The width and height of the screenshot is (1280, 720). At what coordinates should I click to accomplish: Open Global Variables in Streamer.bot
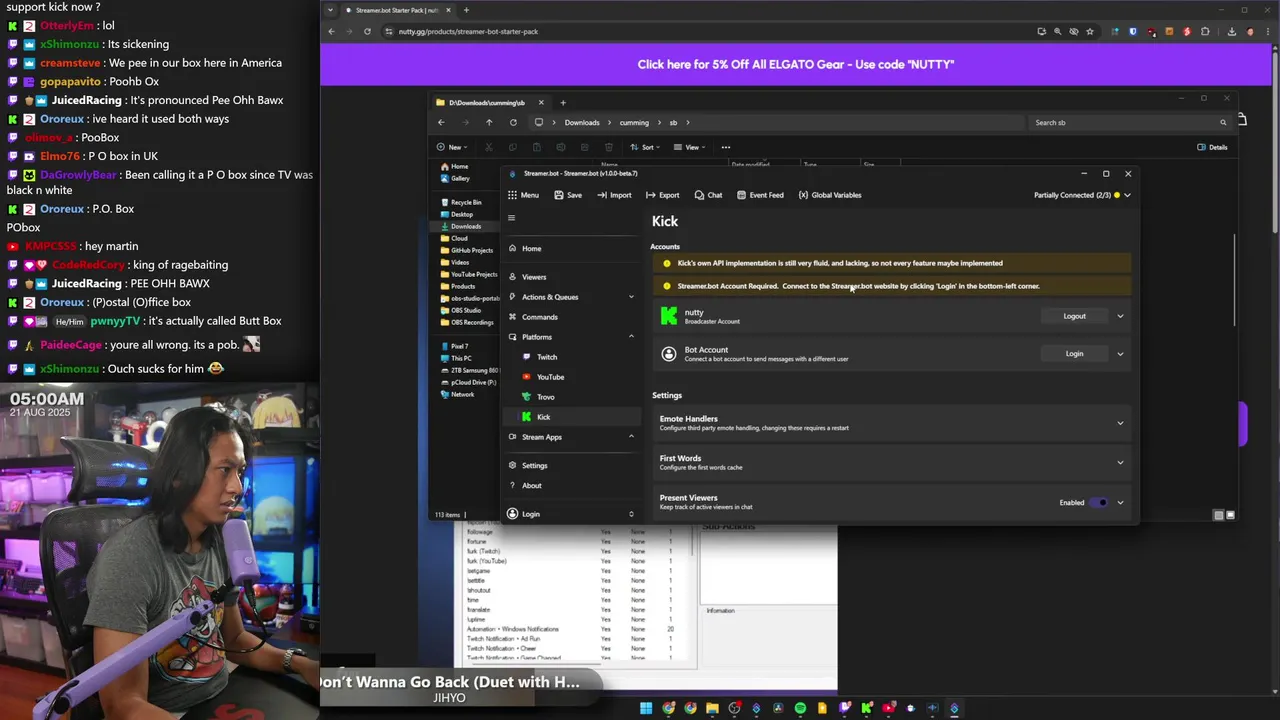click(829, 195)
